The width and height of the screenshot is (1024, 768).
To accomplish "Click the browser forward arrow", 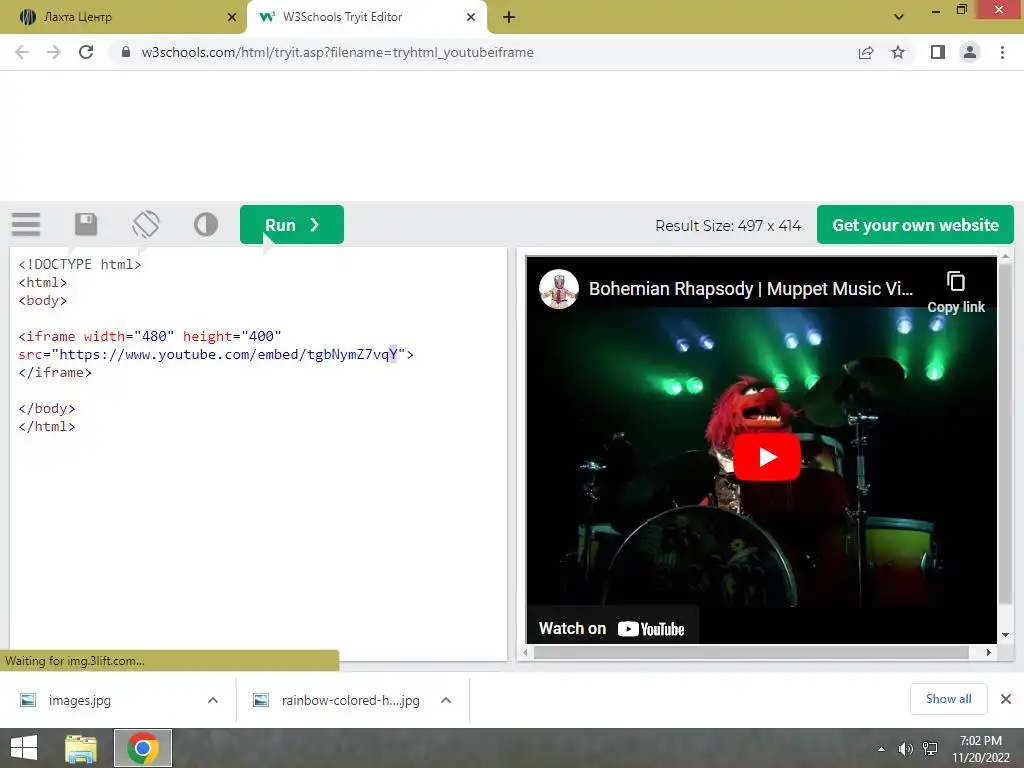I will [54, 52].
